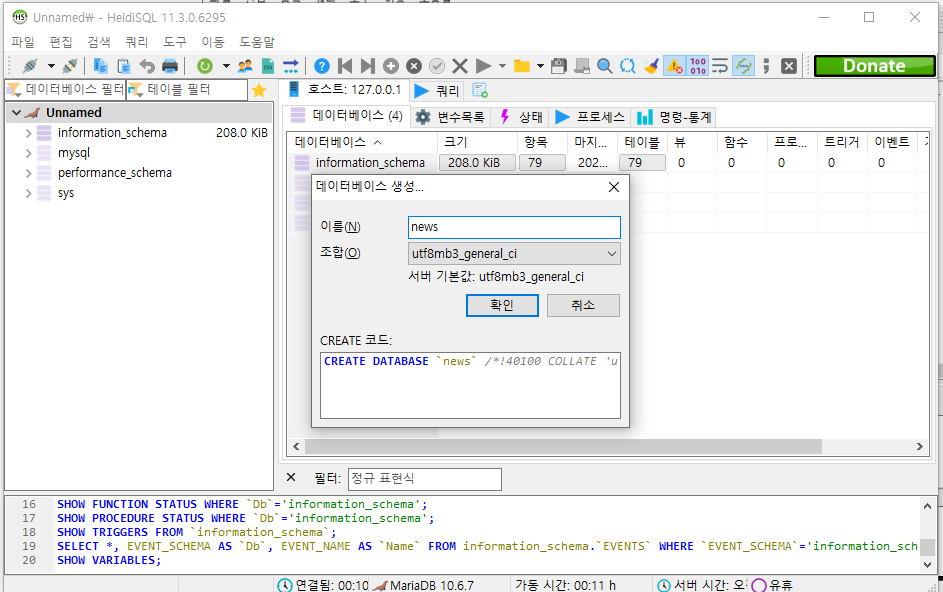Select the mysql database in tree
The image size is (943, 592).
click(74, 153)
